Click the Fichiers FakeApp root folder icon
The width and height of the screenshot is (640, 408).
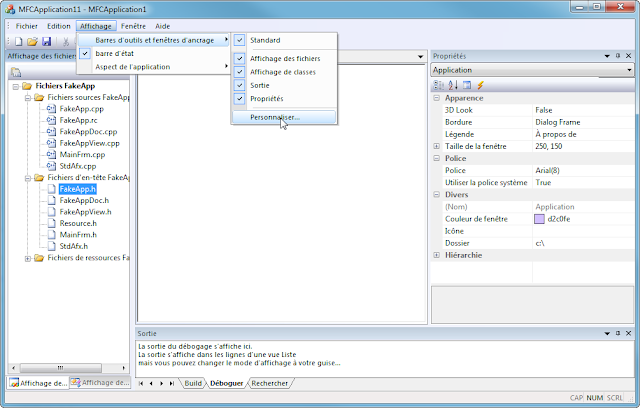pos(27,86)
